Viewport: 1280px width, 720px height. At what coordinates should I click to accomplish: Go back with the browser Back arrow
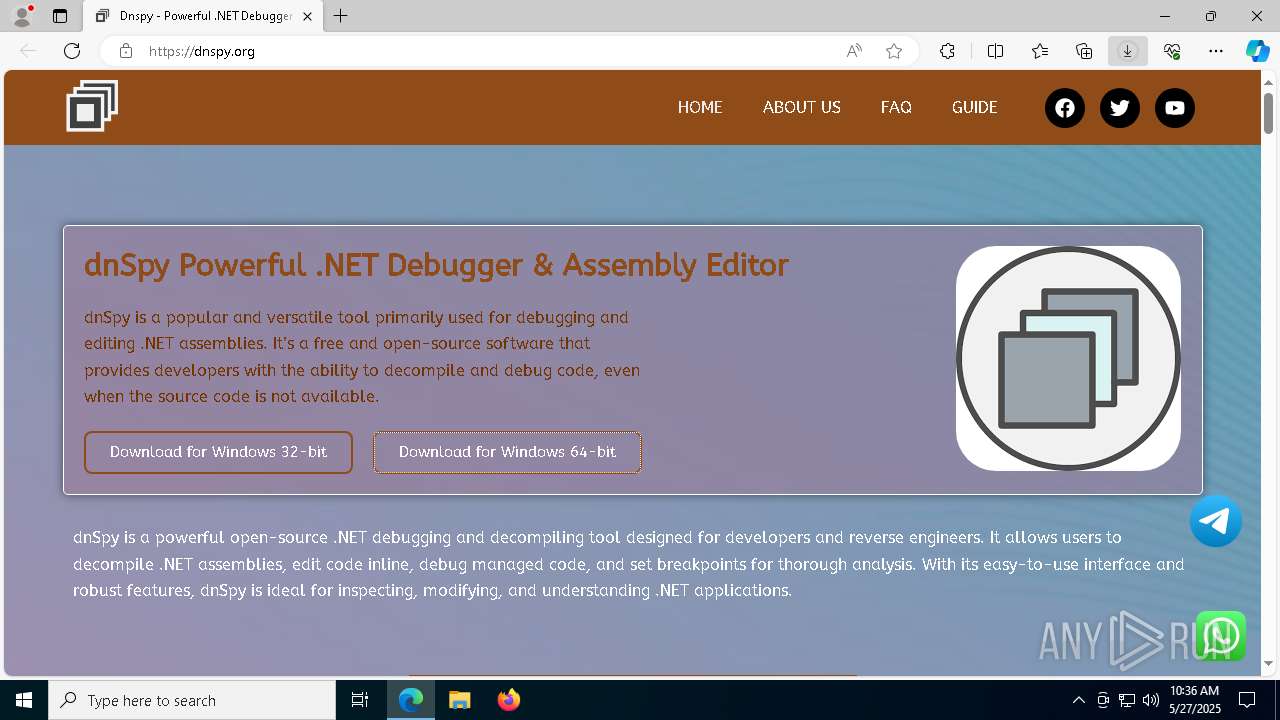pos(28,51)
